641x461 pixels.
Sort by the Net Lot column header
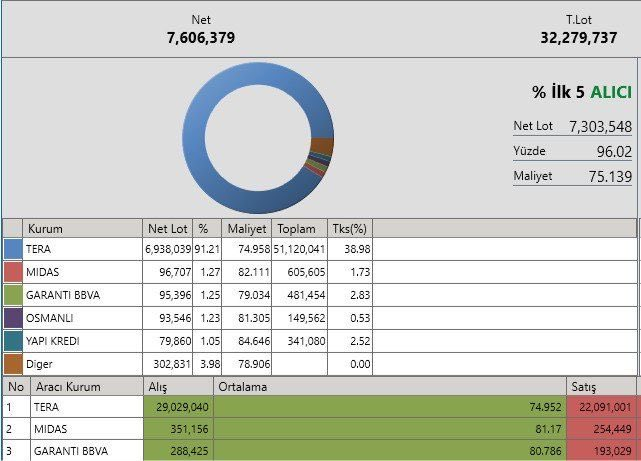click(168, 228)
